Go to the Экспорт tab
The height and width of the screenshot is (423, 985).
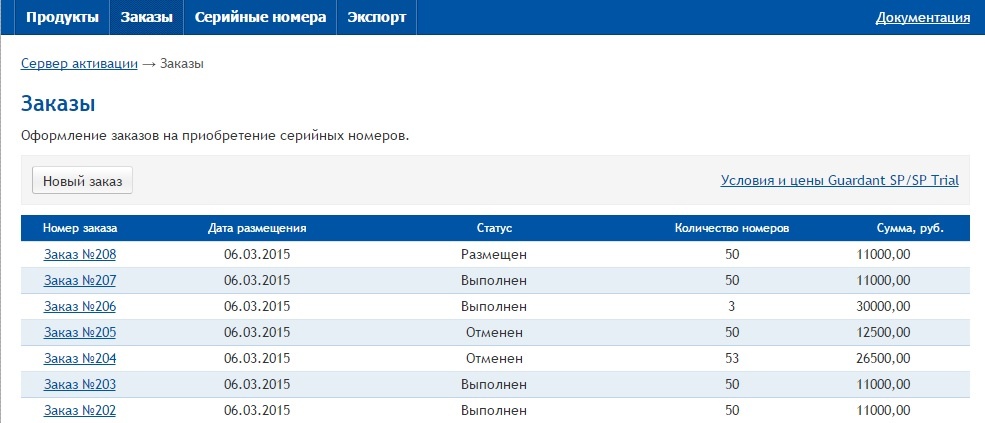(x=377, y=17)
